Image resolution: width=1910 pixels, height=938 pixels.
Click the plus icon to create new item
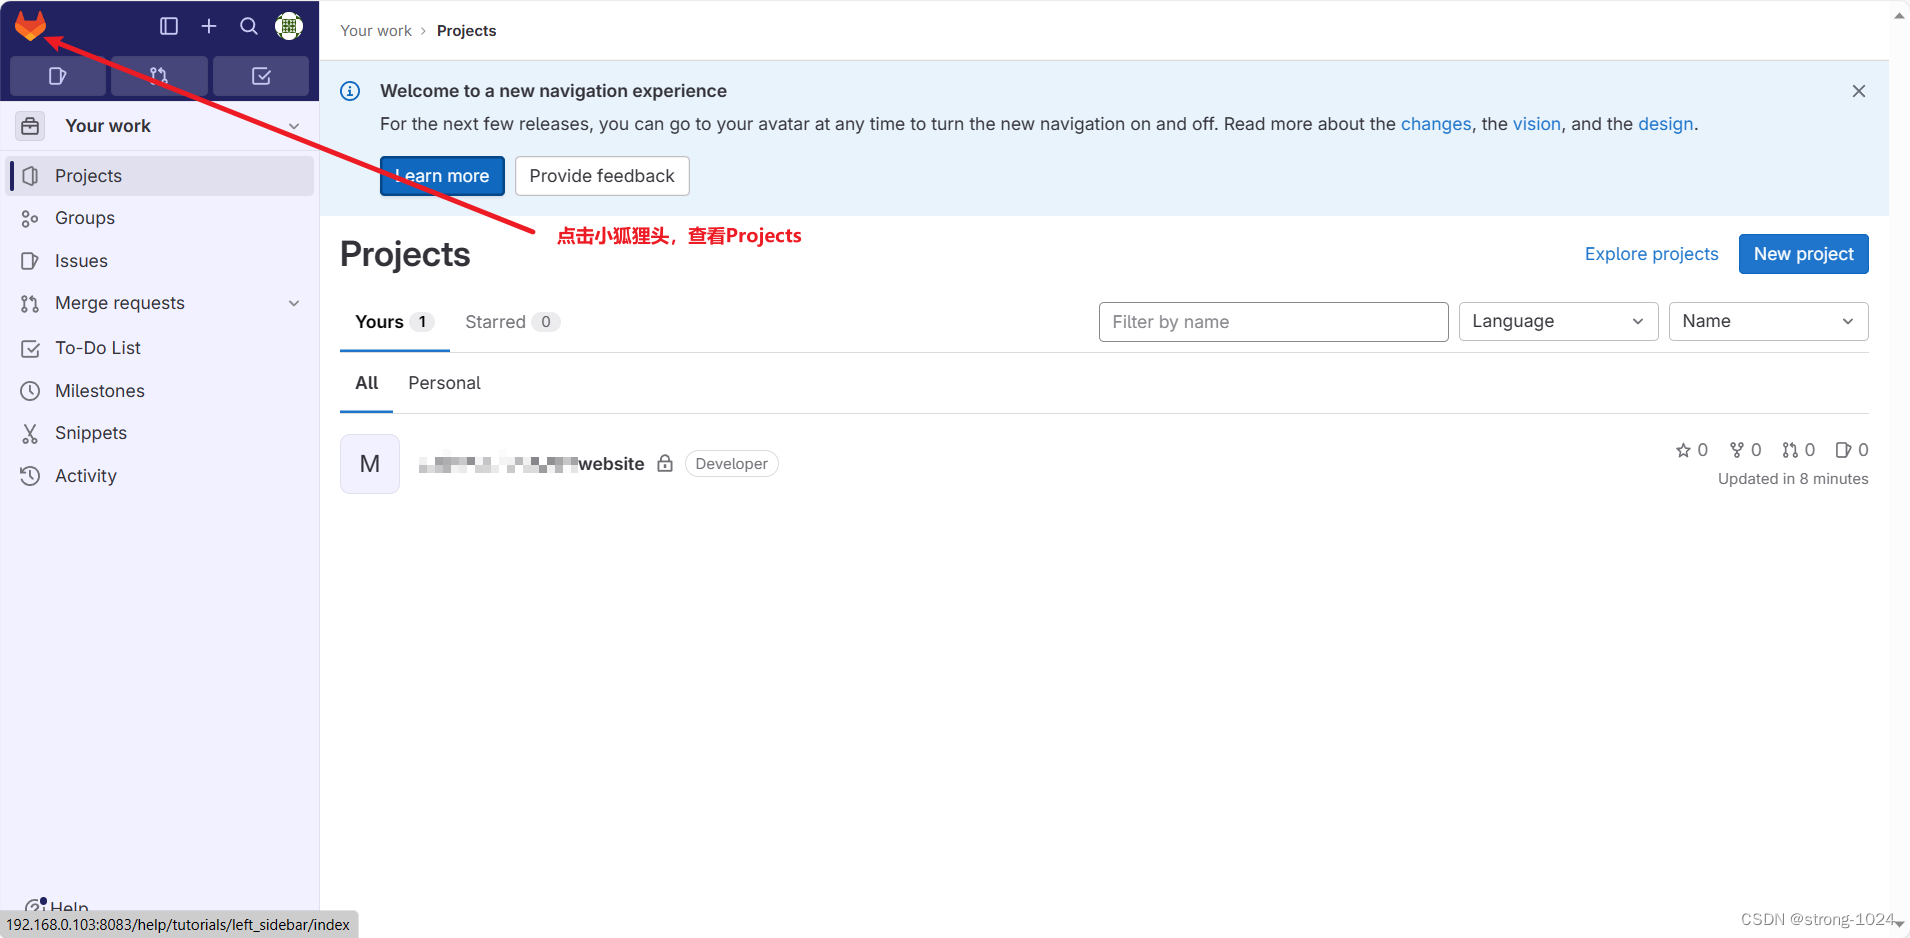click(x=208, y=26)
